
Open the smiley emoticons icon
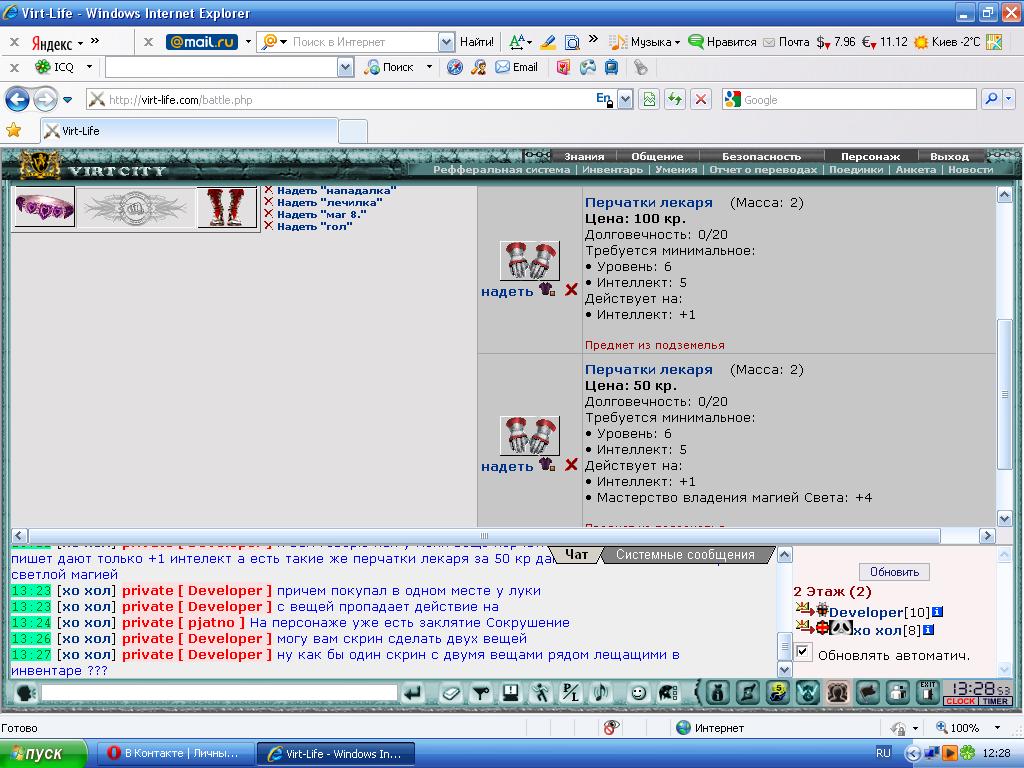[638, 693]
